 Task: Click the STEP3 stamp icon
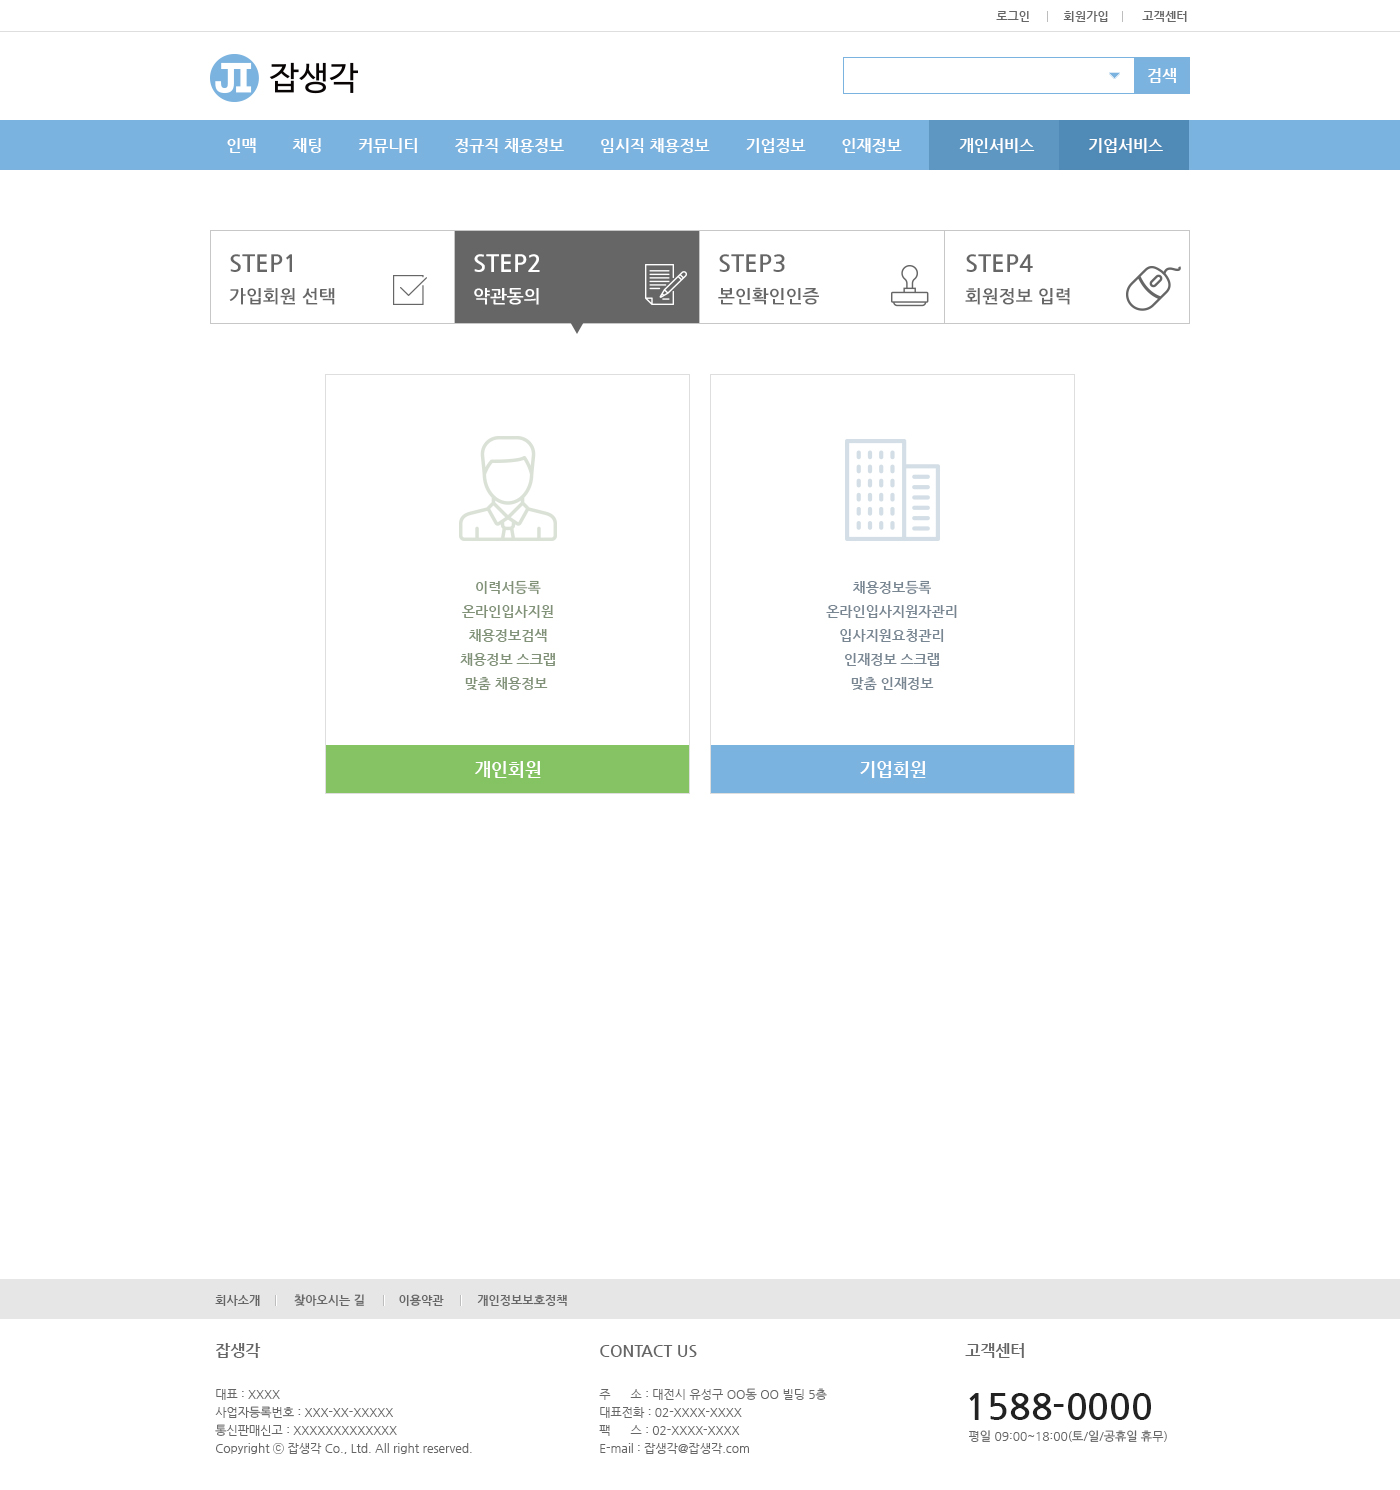point(910,286)
